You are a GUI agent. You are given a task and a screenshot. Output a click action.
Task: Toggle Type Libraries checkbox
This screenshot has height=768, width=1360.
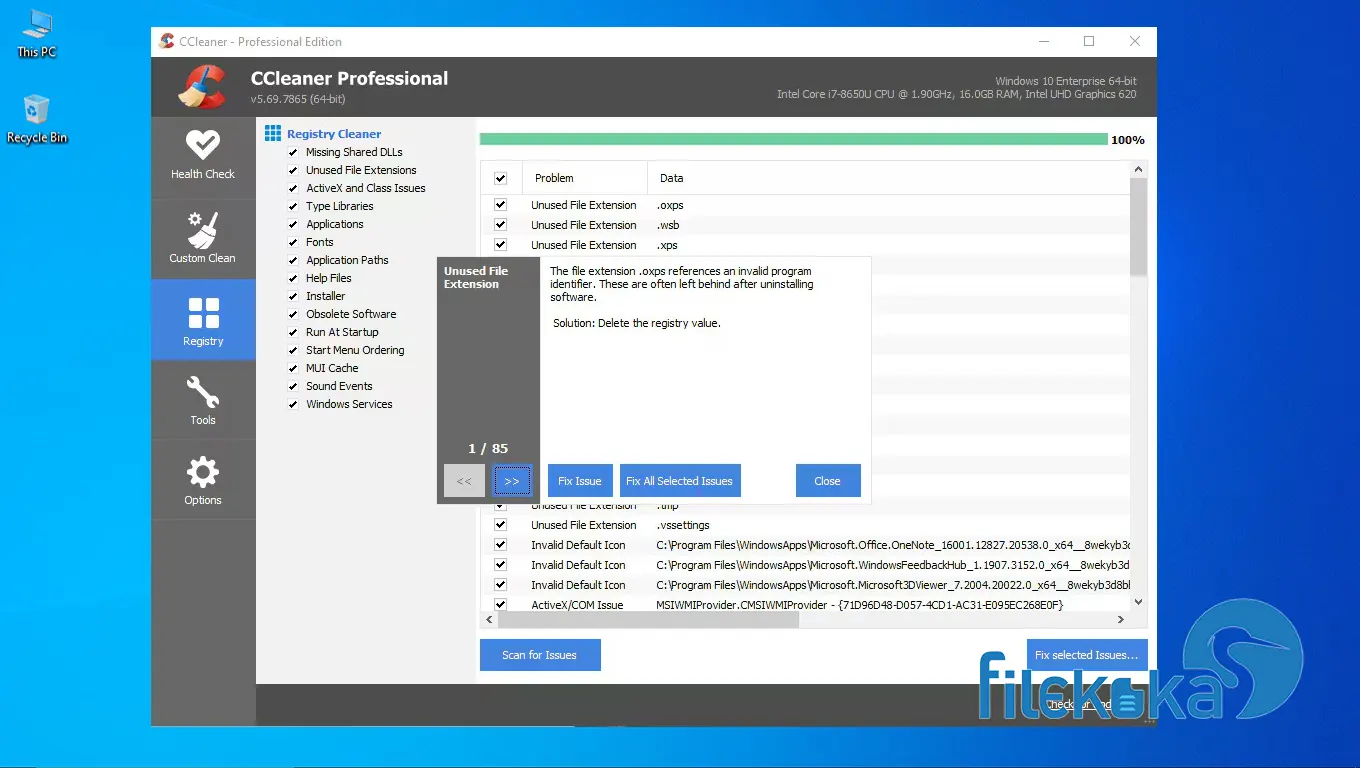tap(293, 206)
